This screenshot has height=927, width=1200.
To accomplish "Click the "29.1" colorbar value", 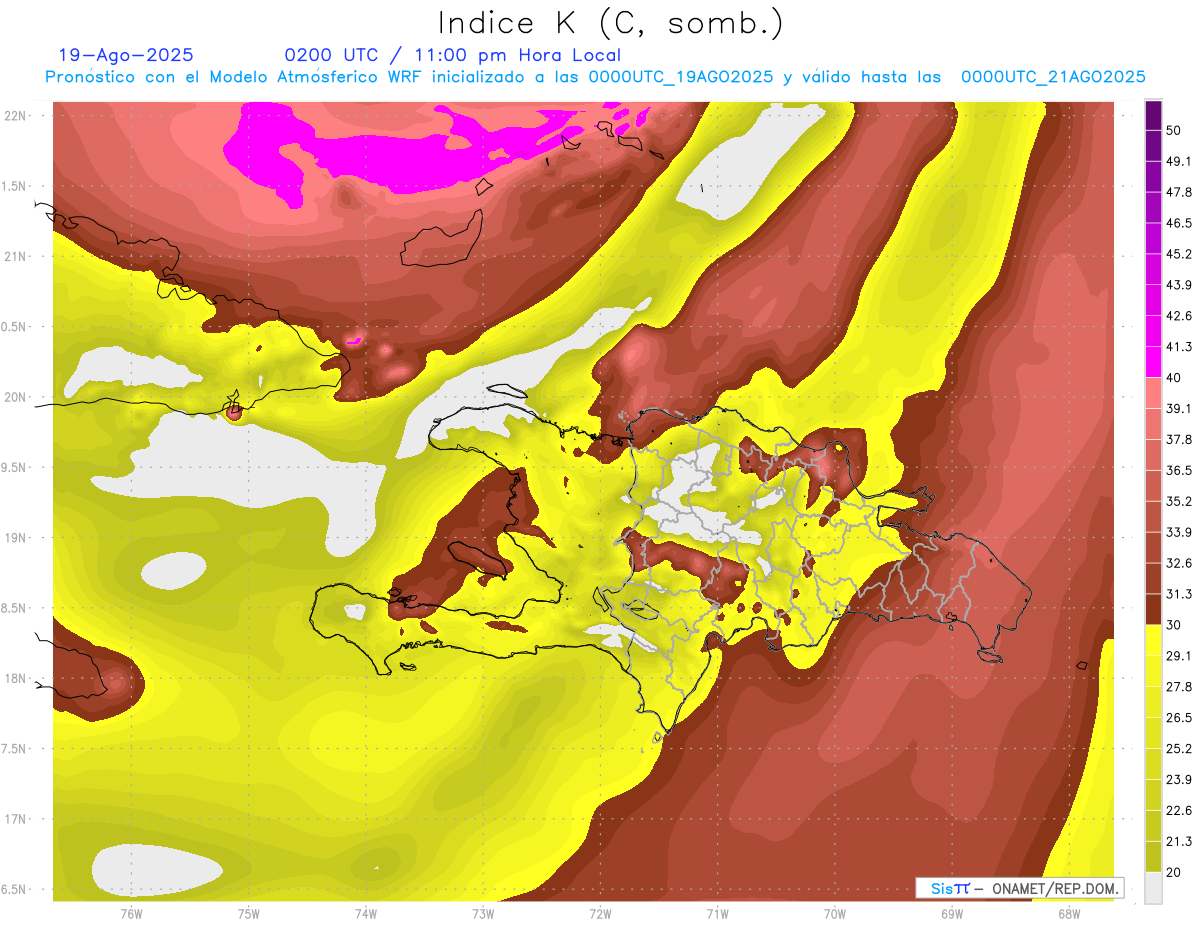I will pos(1179,655).
